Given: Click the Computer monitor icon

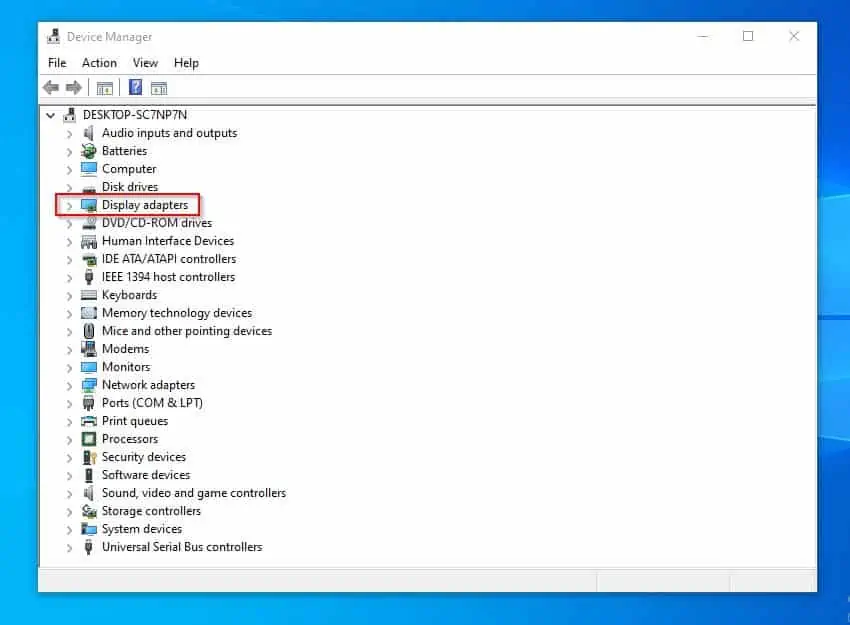Looking at the screenshot, I should coord(89,169).
